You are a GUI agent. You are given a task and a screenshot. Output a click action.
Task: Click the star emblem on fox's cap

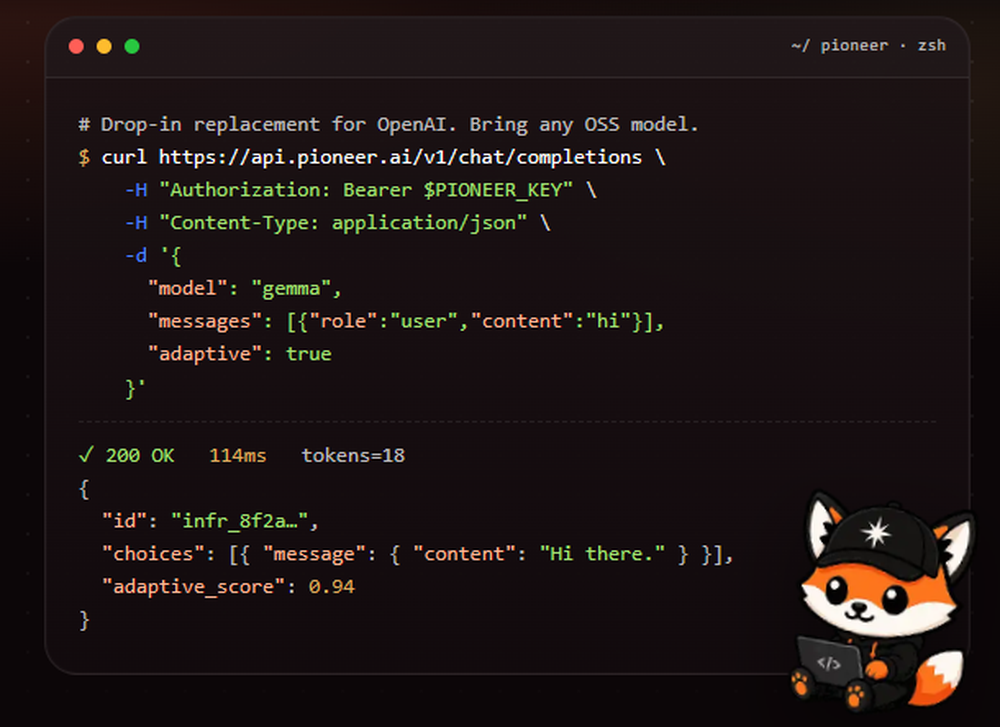pyautogui.click(x=876, y=532)
